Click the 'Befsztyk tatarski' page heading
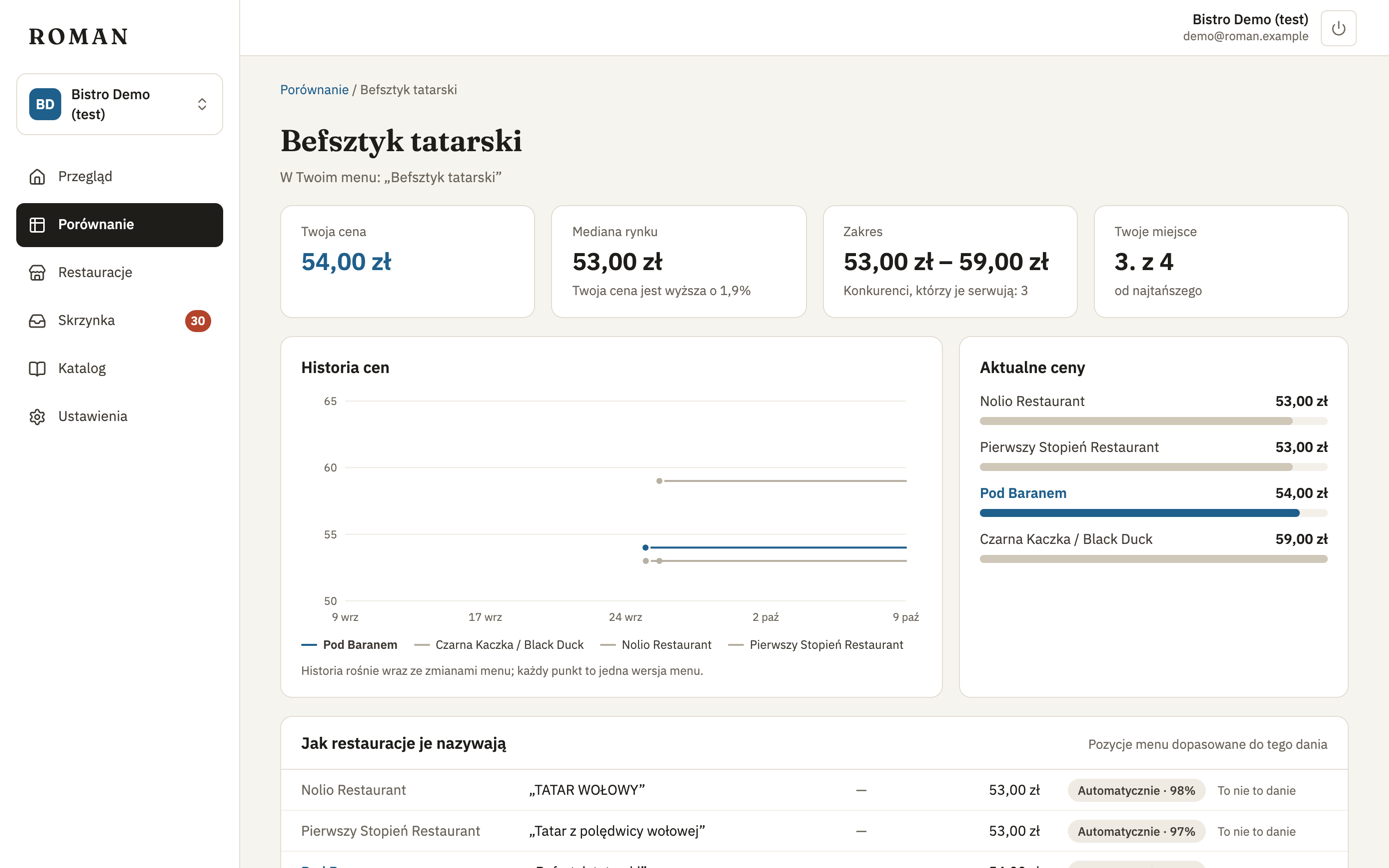 click(401, 141)
